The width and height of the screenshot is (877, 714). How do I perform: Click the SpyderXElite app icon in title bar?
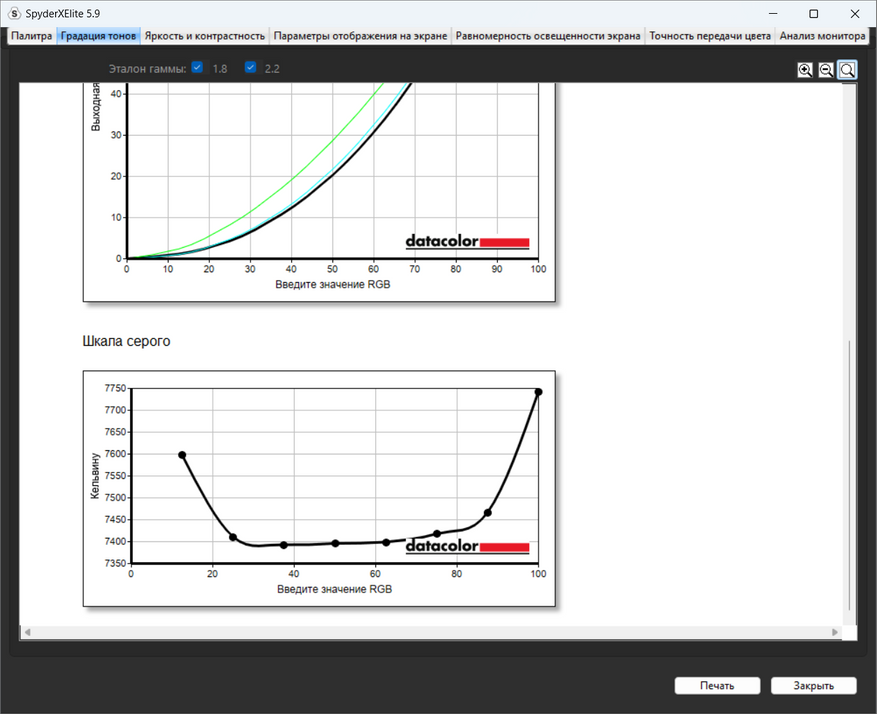[15, 13]
